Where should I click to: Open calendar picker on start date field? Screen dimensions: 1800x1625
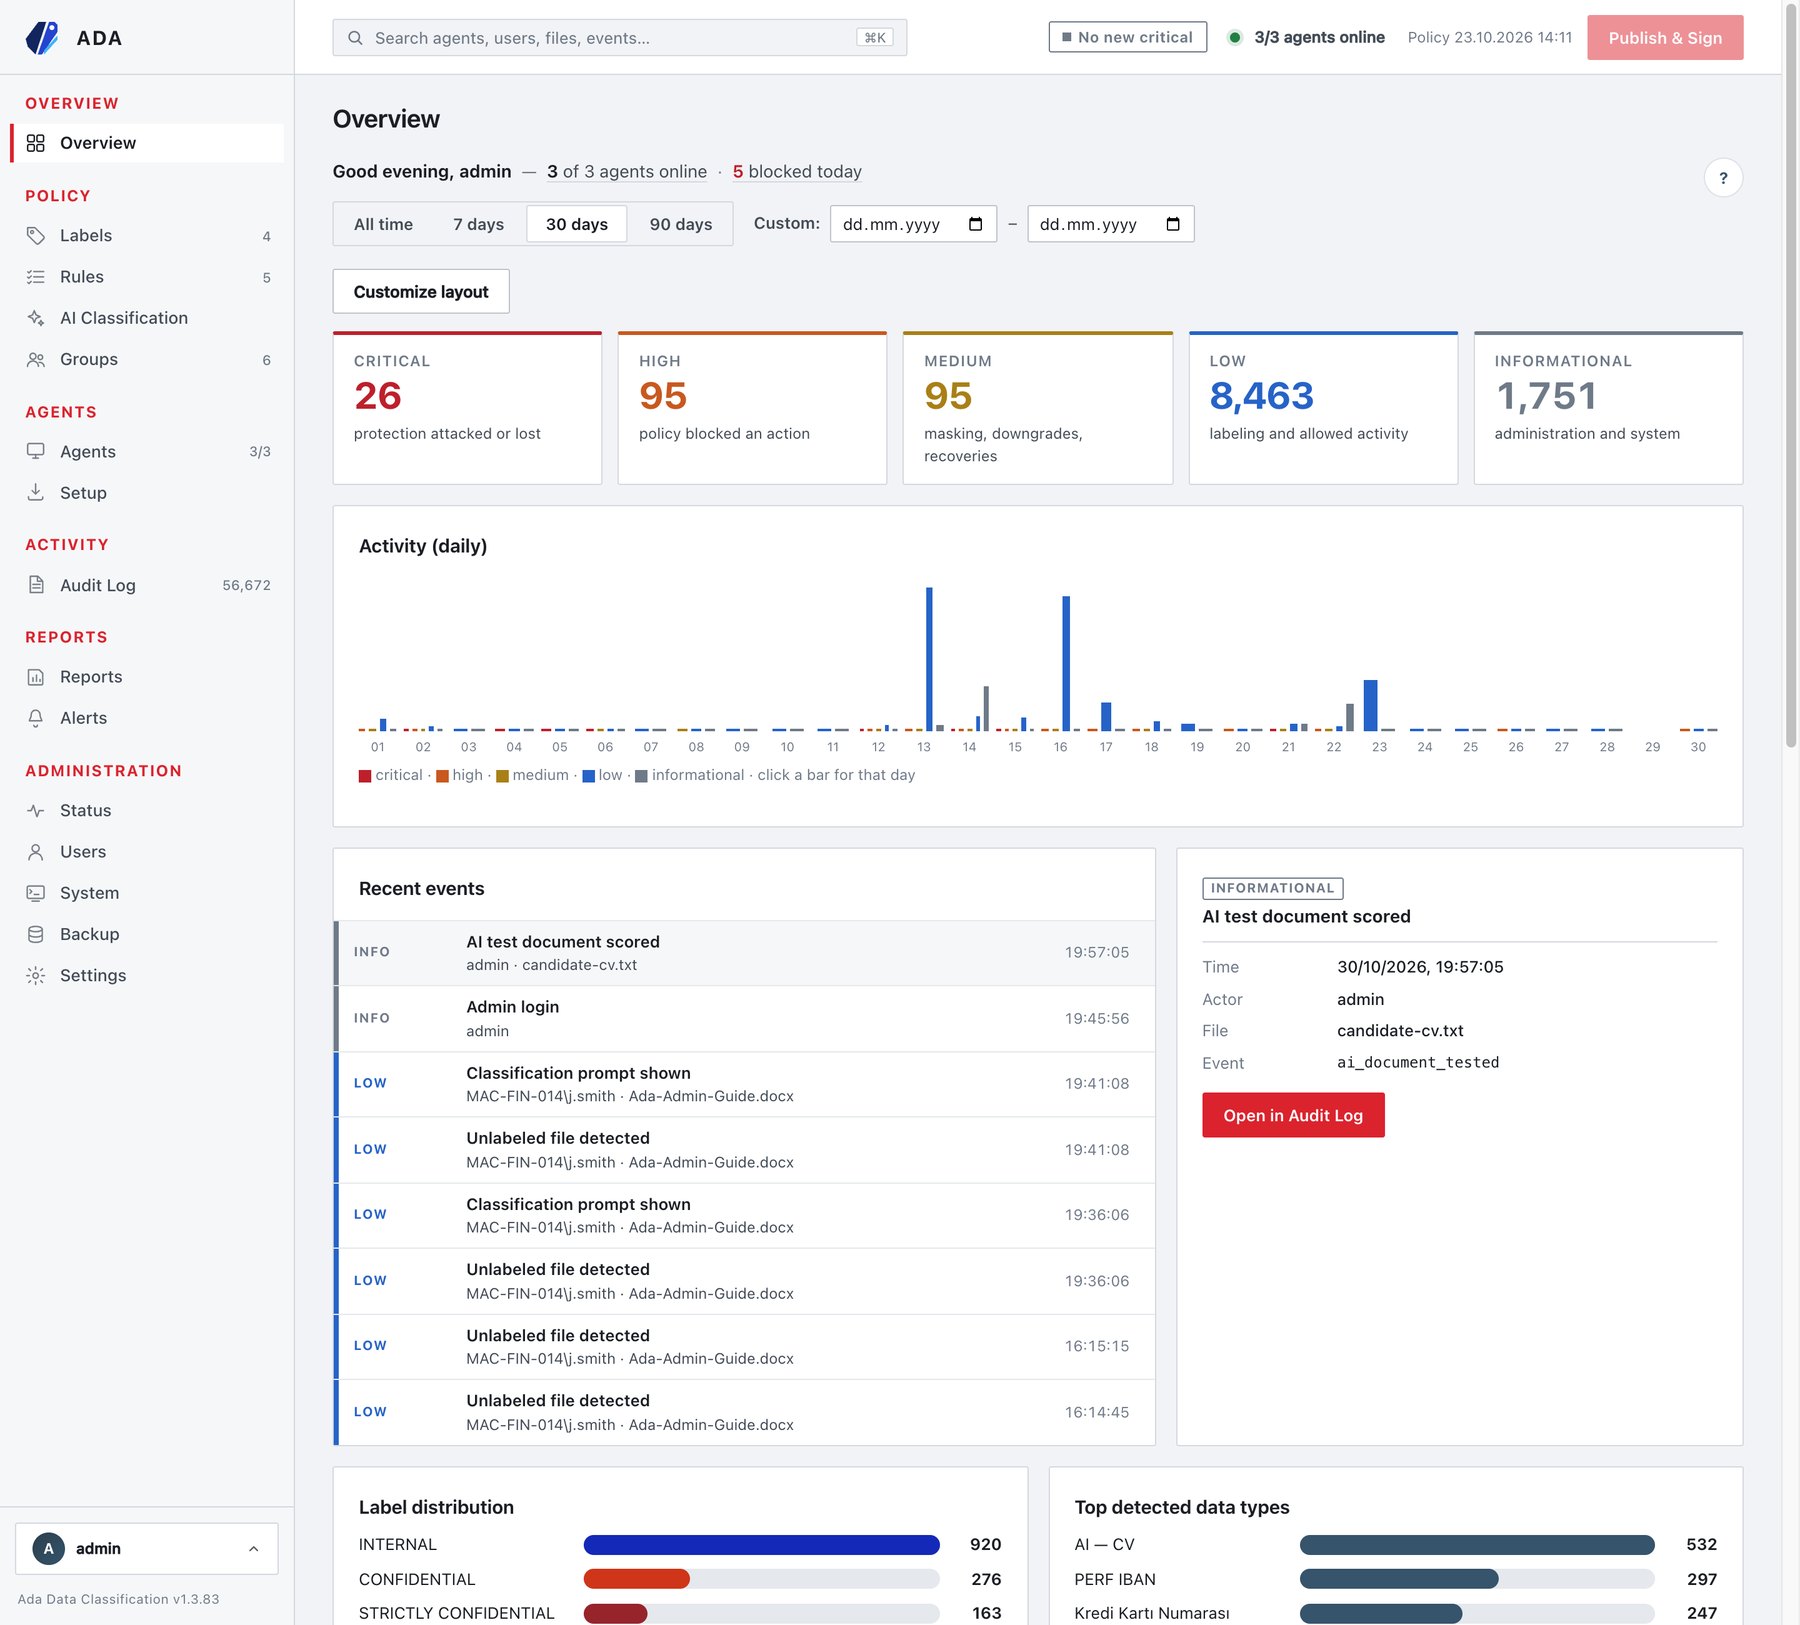tap(975, 224)
